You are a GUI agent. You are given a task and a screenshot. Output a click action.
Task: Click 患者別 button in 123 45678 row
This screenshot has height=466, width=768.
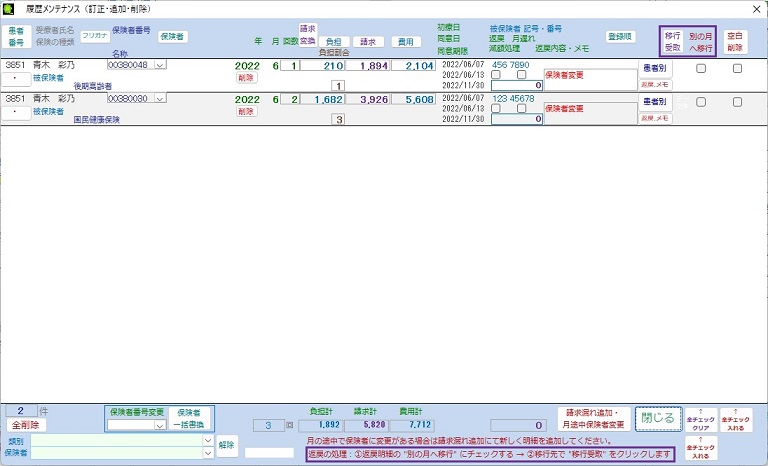tap(655, 101)
